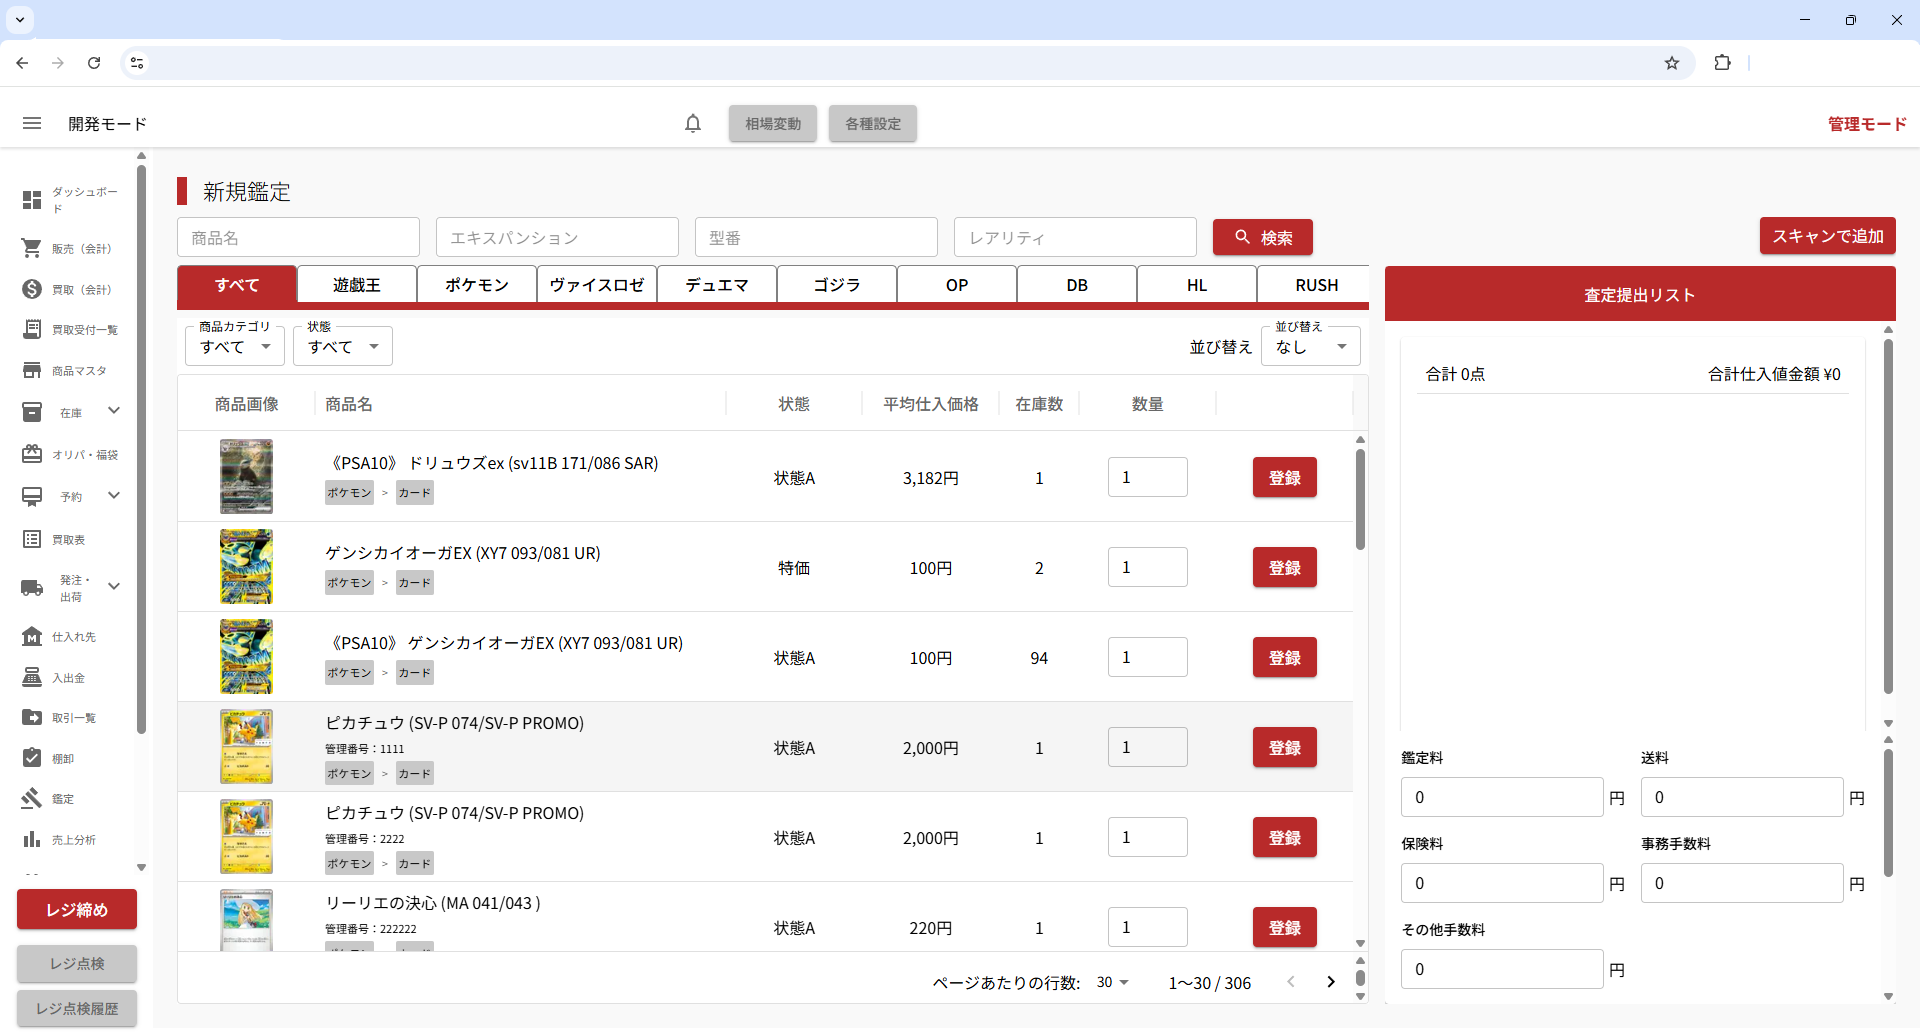Expand the 発注・出荷 sidebar submenu

[x=114, y=587]
